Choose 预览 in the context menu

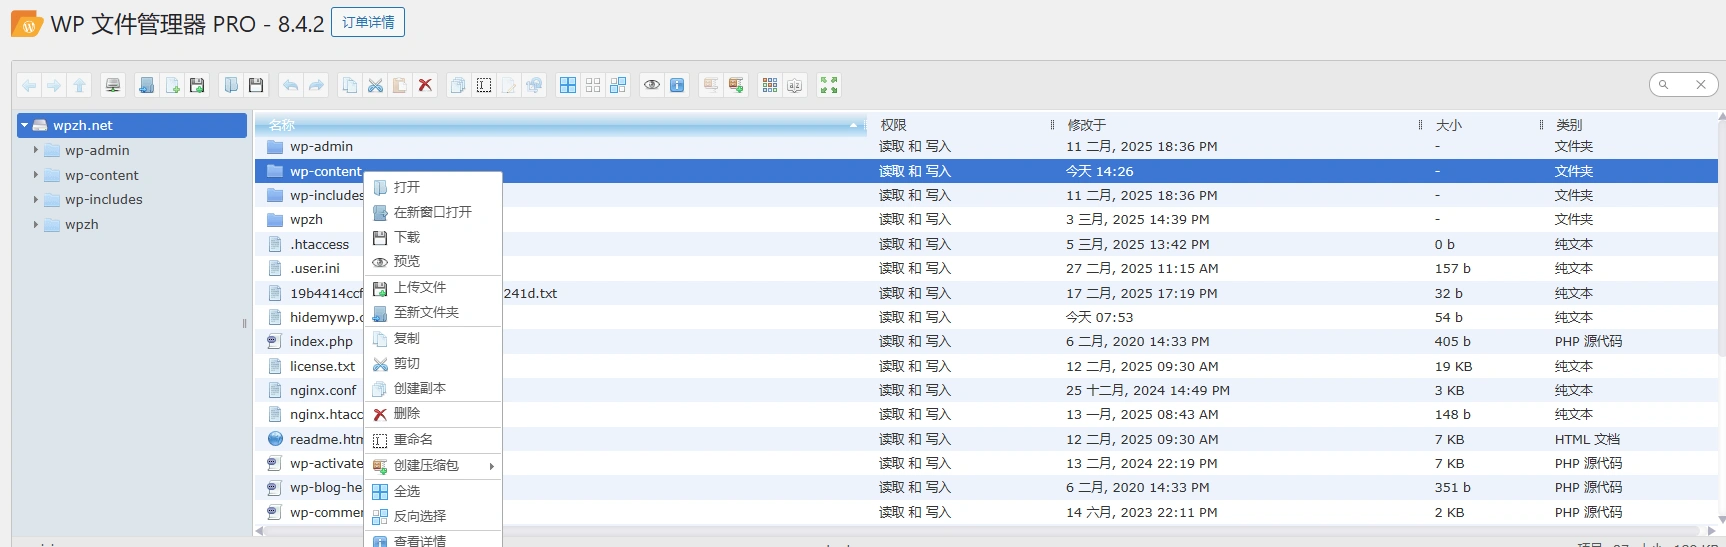pyautogui.click(x=432, y=261)
